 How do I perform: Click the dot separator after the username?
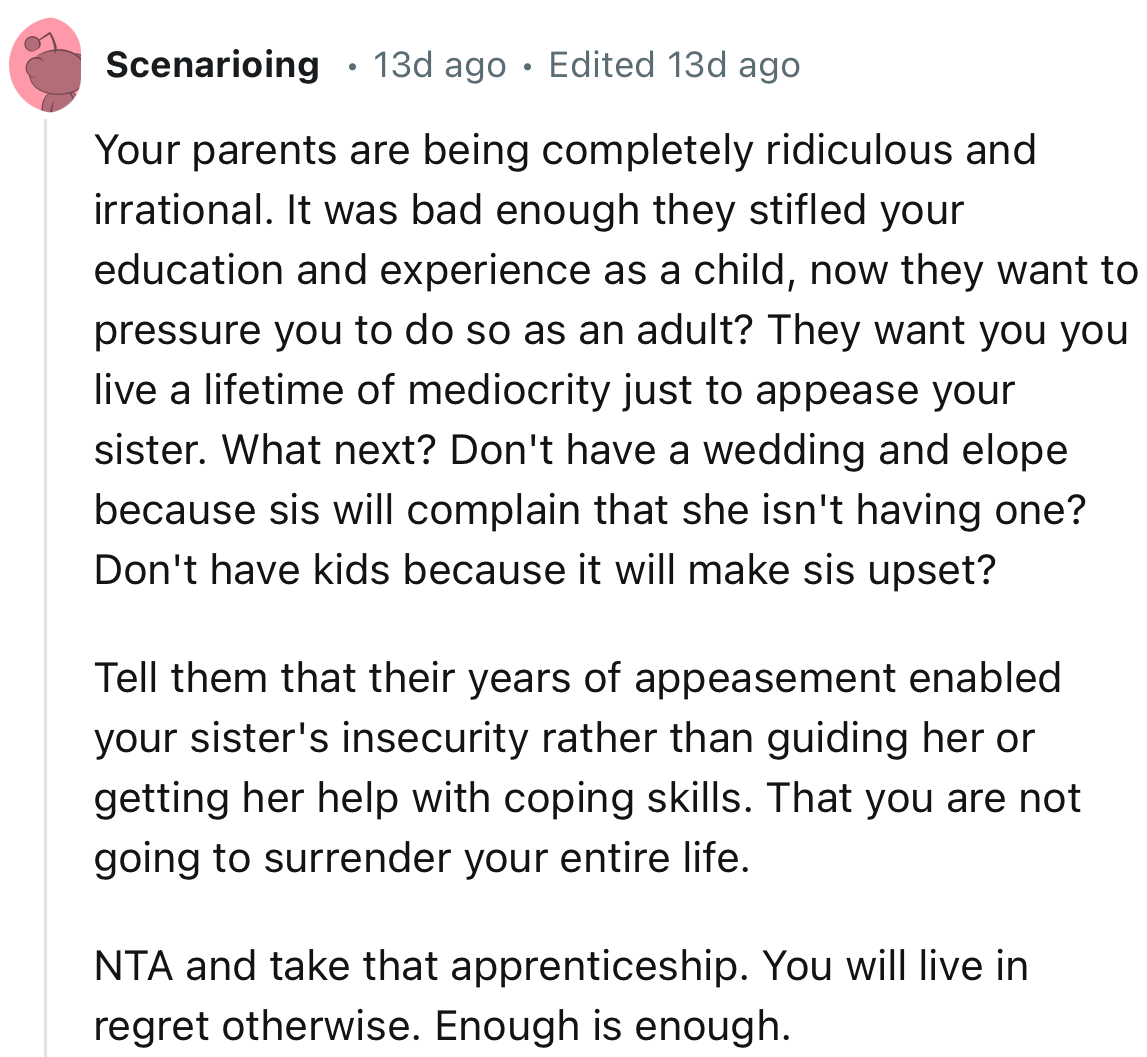pos(351,66)
